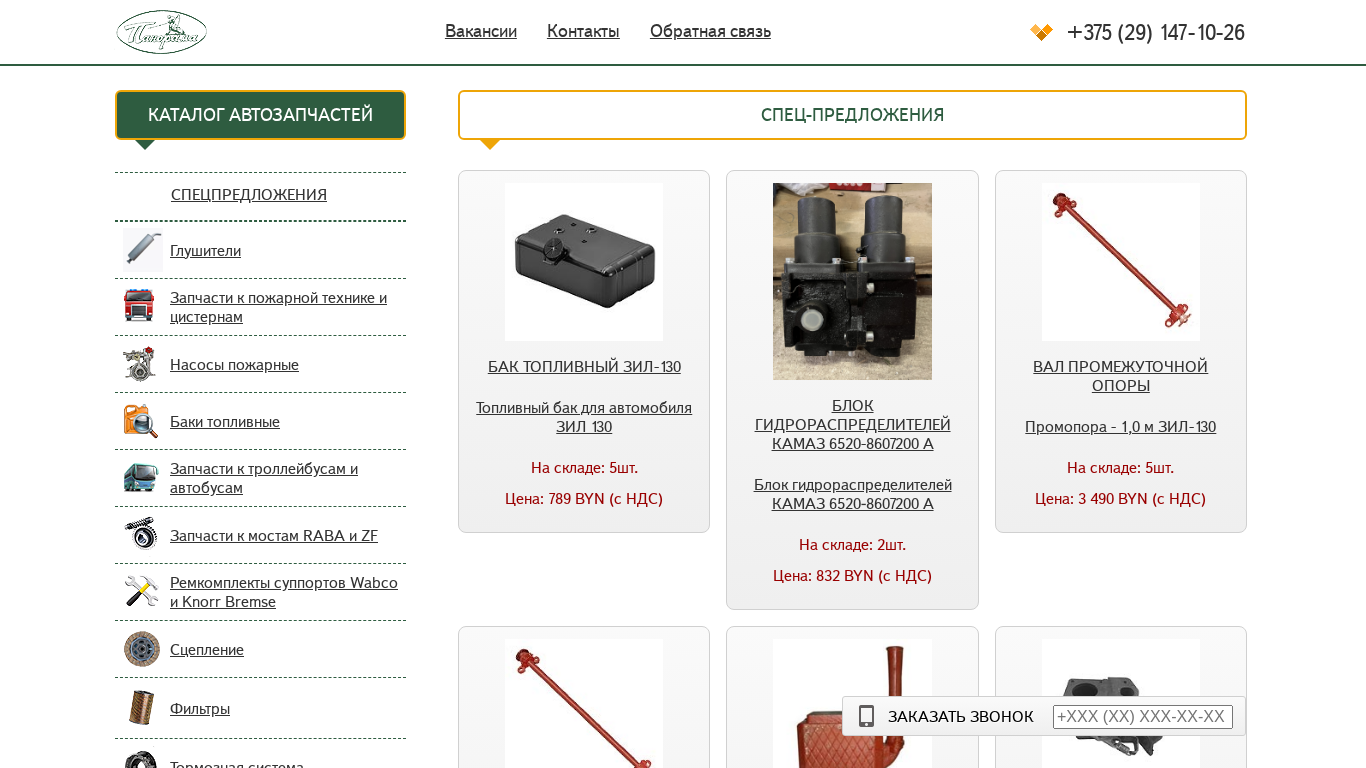Image resolution: width=1366 pixels, height=768 pixels.
Task: Click the intermediate support shaft product image
Action: pos(1121,262)
